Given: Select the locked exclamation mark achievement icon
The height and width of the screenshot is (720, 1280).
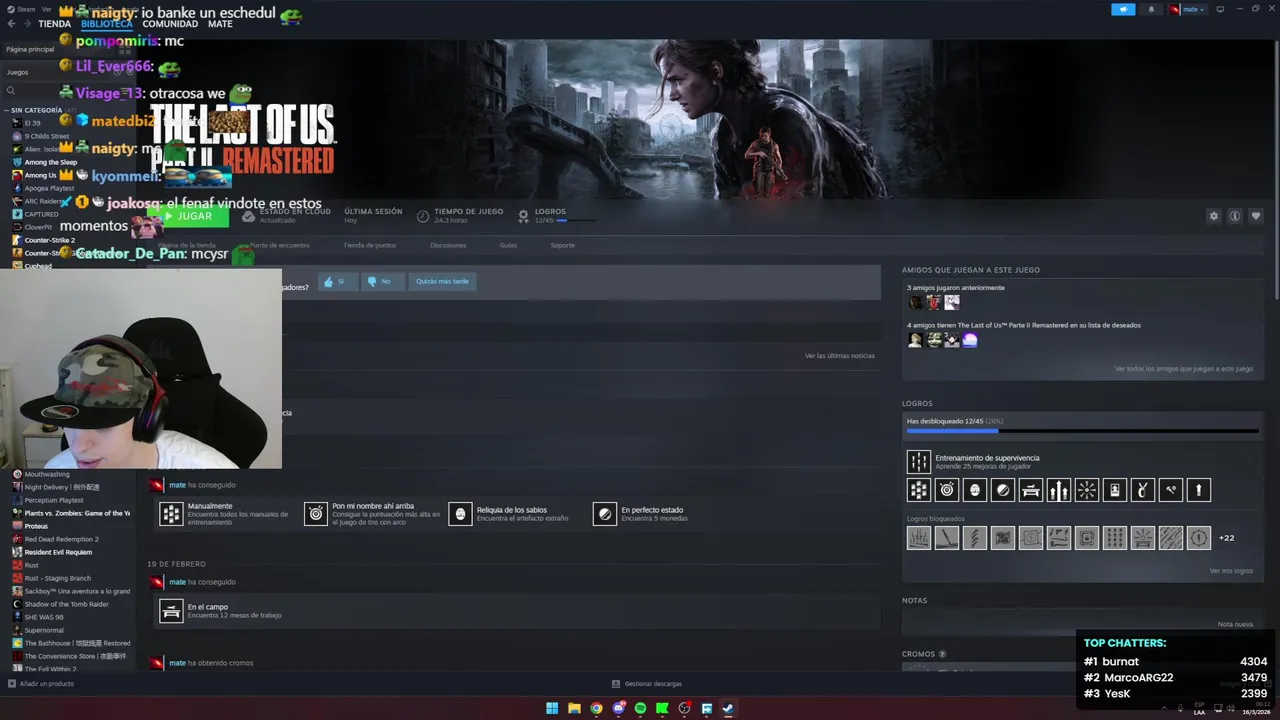Looking at the screenshot, I should [1199, 538].
